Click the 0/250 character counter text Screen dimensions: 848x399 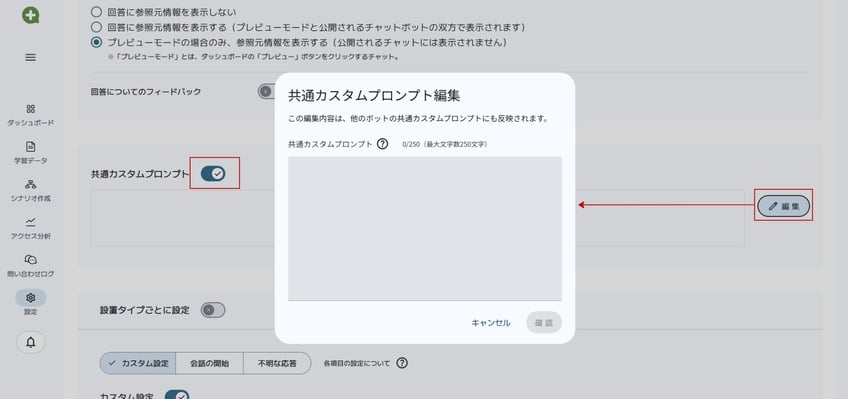tap(445, 144)
